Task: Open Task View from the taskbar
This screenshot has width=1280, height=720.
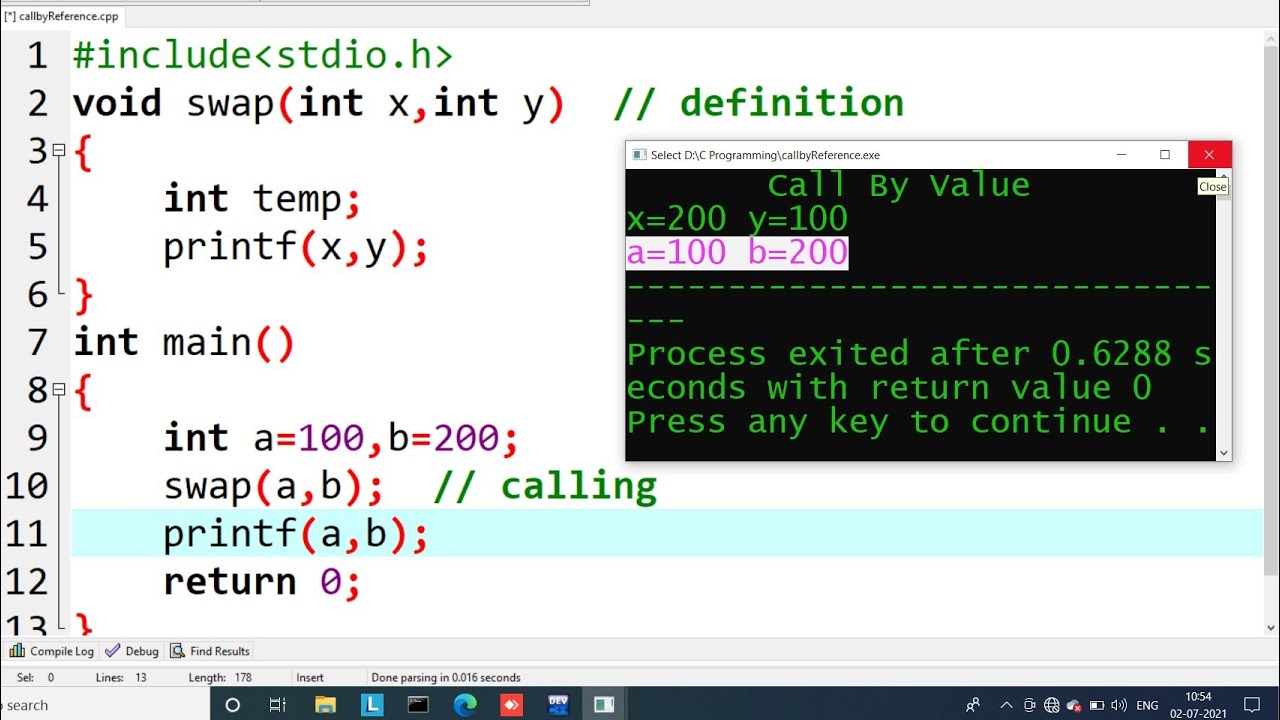Action: pos(278,705)
